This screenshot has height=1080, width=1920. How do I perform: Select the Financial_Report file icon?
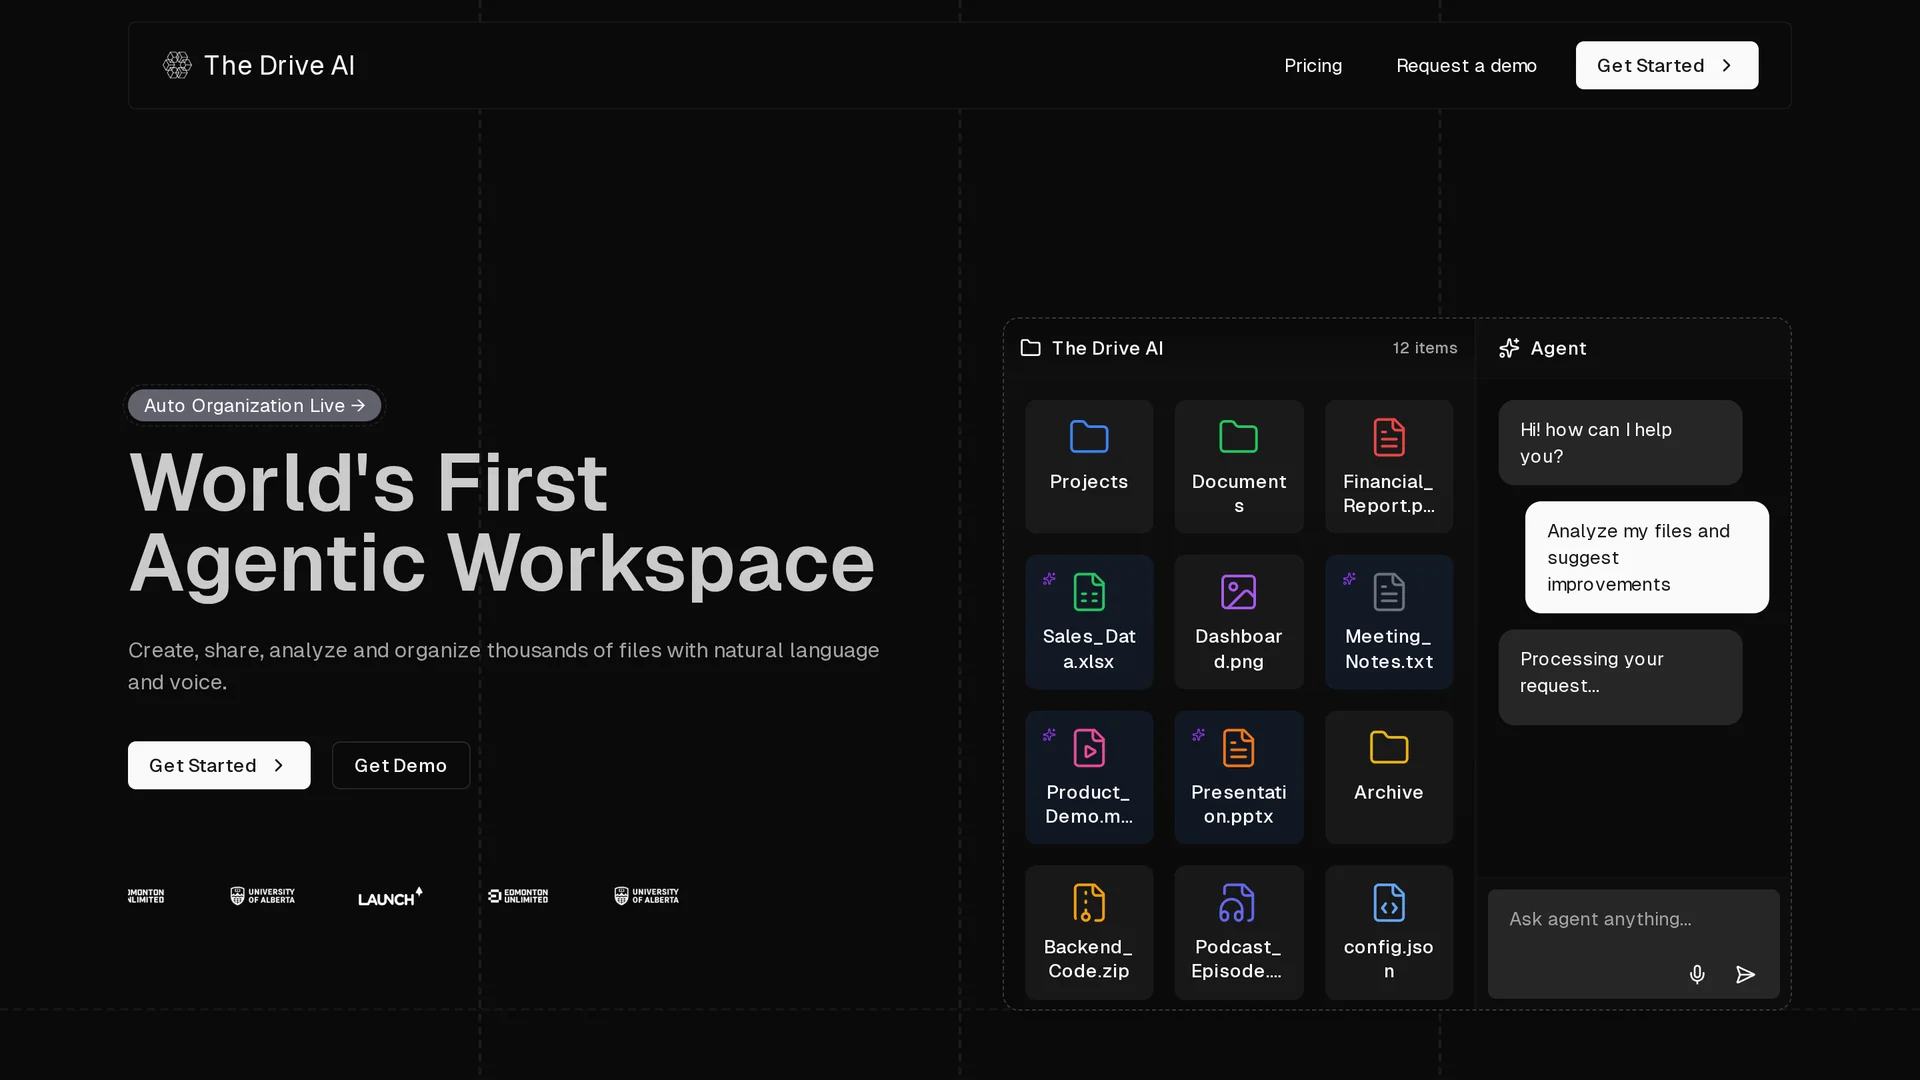tap(1388, 437)
